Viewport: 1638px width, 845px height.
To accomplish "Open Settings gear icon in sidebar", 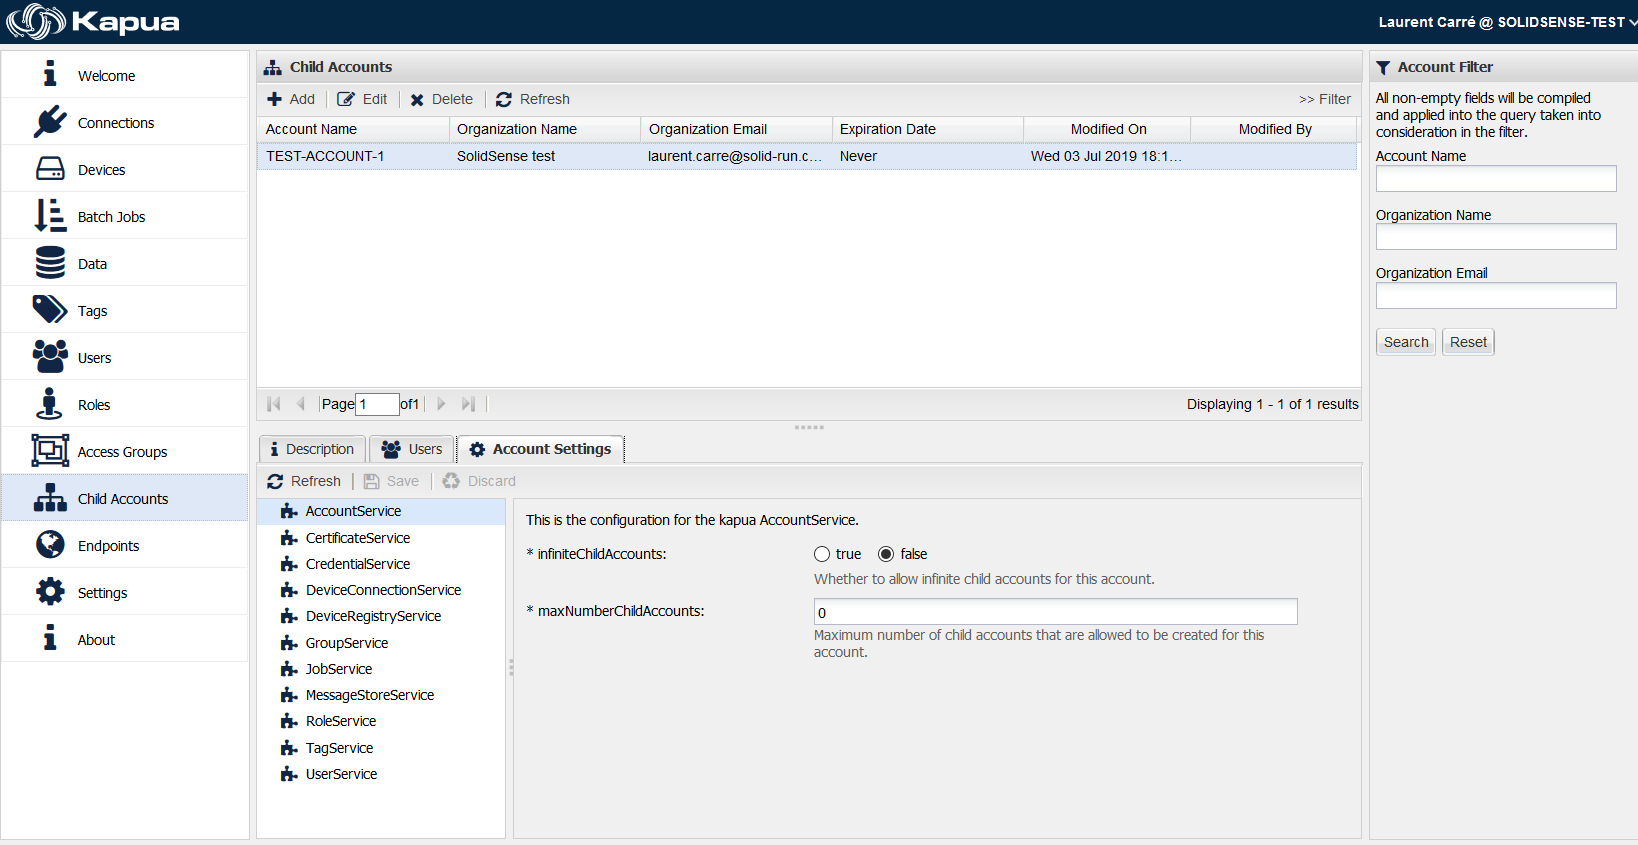I will click(50, 592).
